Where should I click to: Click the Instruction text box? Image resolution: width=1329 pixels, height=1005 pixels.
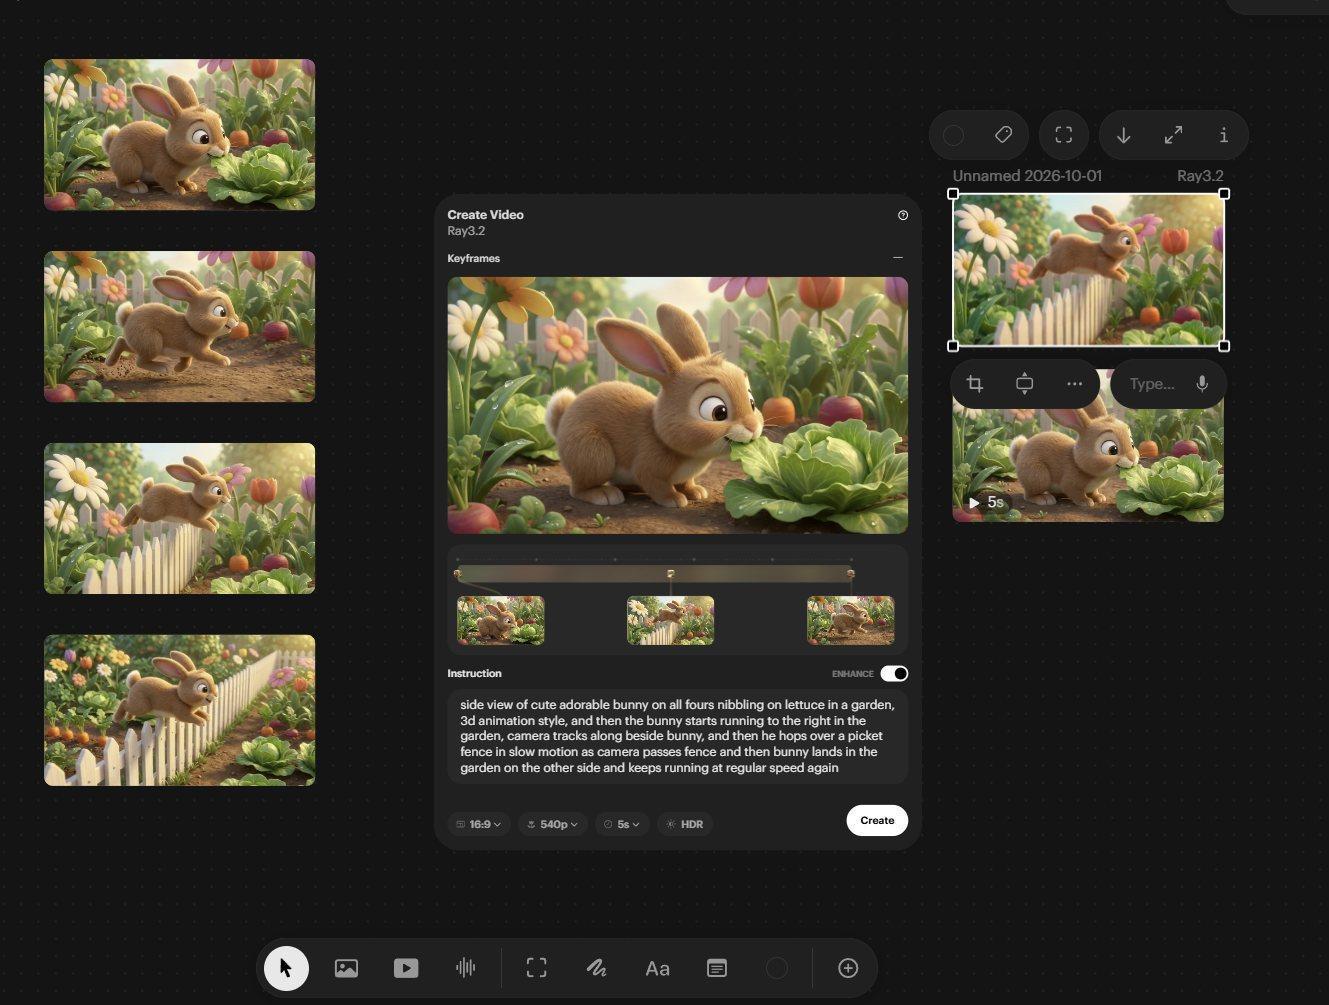tap(678, 736)
